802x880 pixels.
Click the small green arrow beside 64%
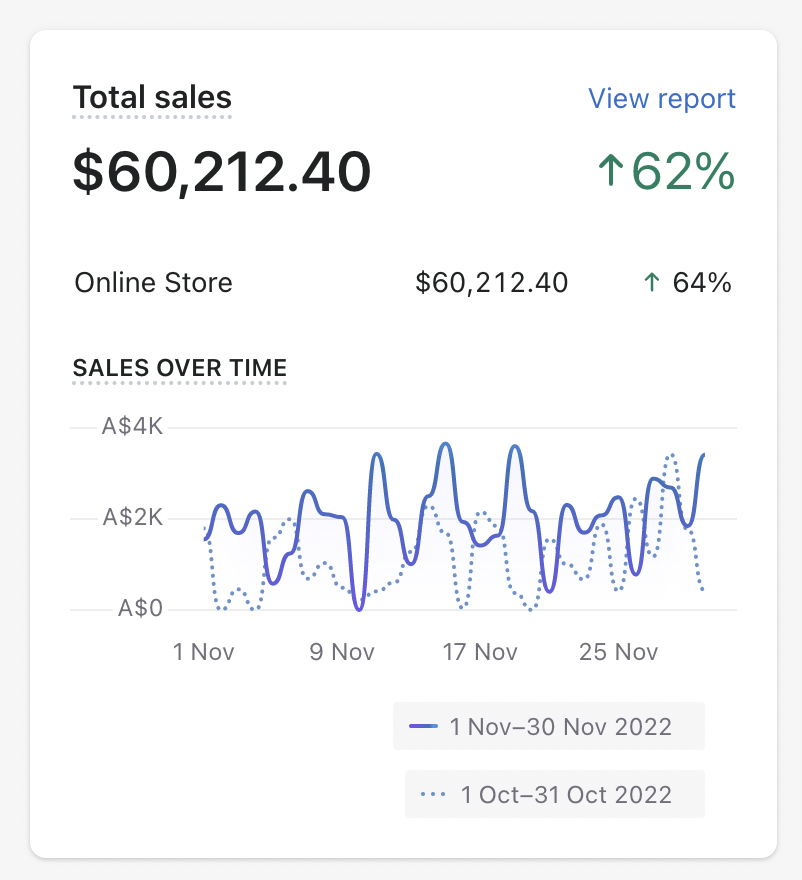pyautogui.click(x=651, y=283)
